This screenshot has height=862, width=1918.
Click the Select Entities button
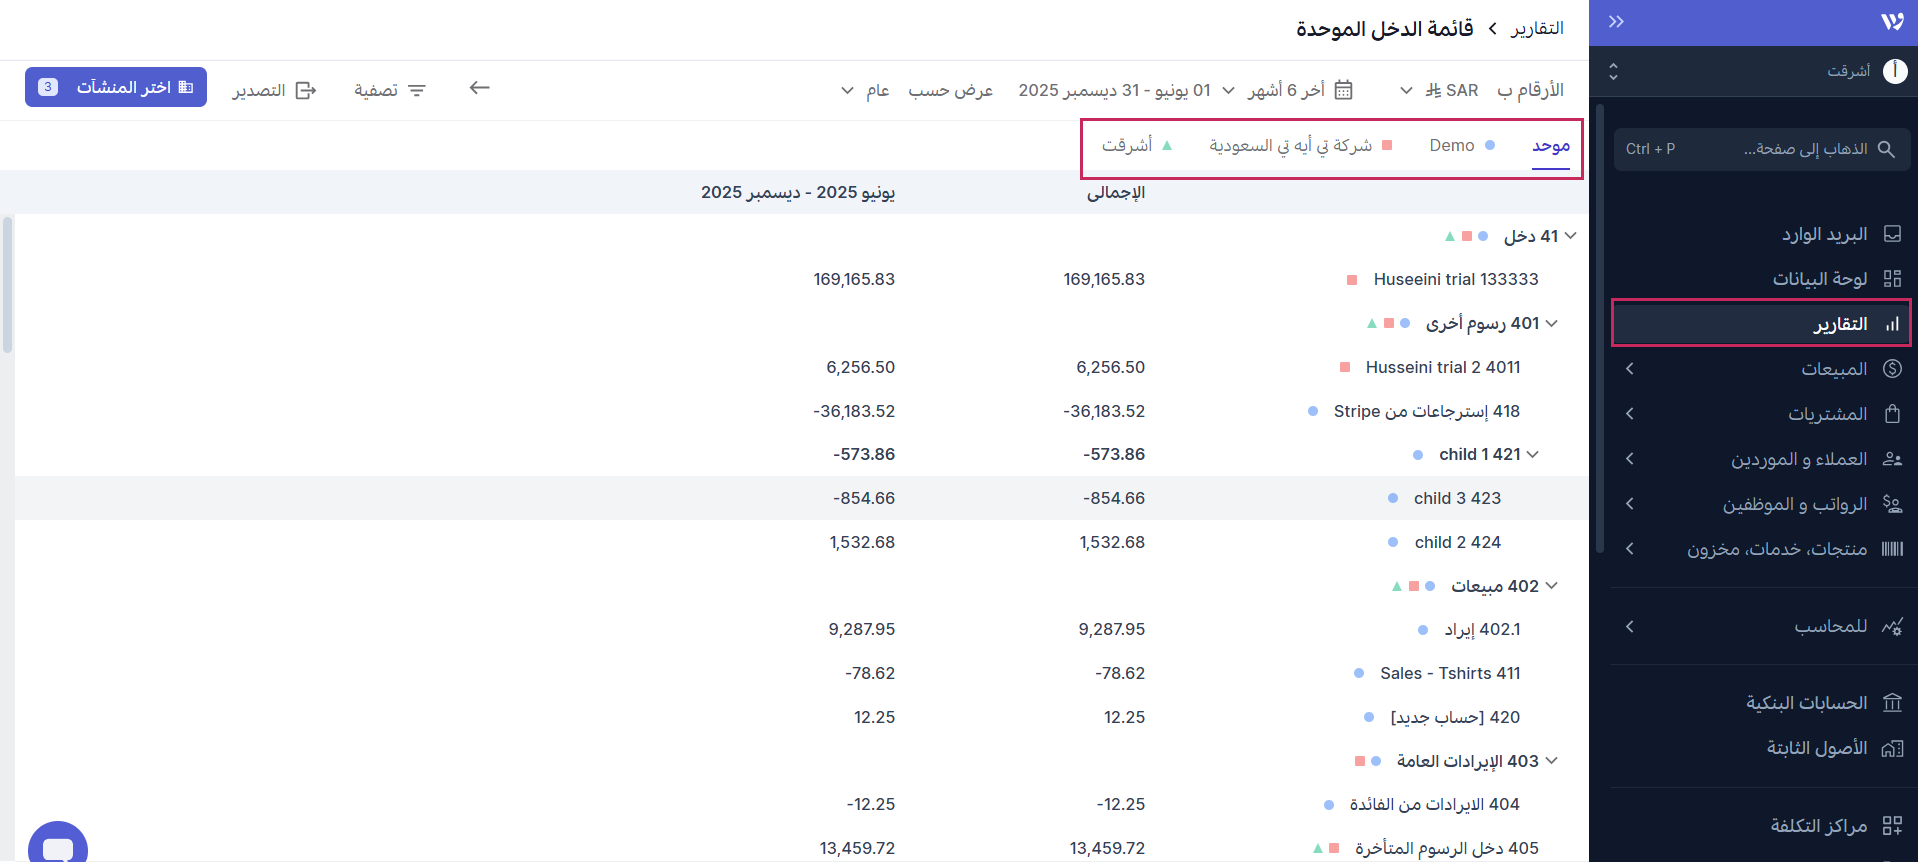pyautogui.click(x=116, y=87)
